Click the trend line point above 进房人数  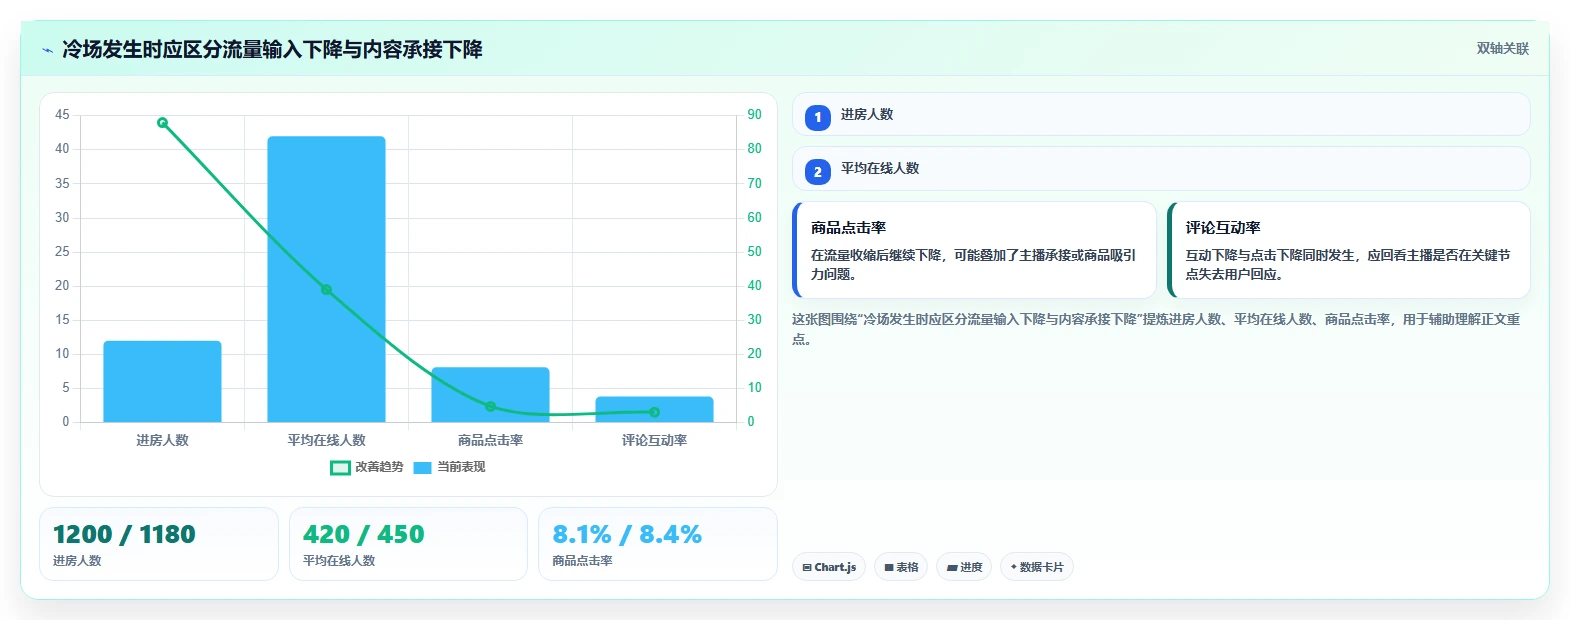coord(162,123)
